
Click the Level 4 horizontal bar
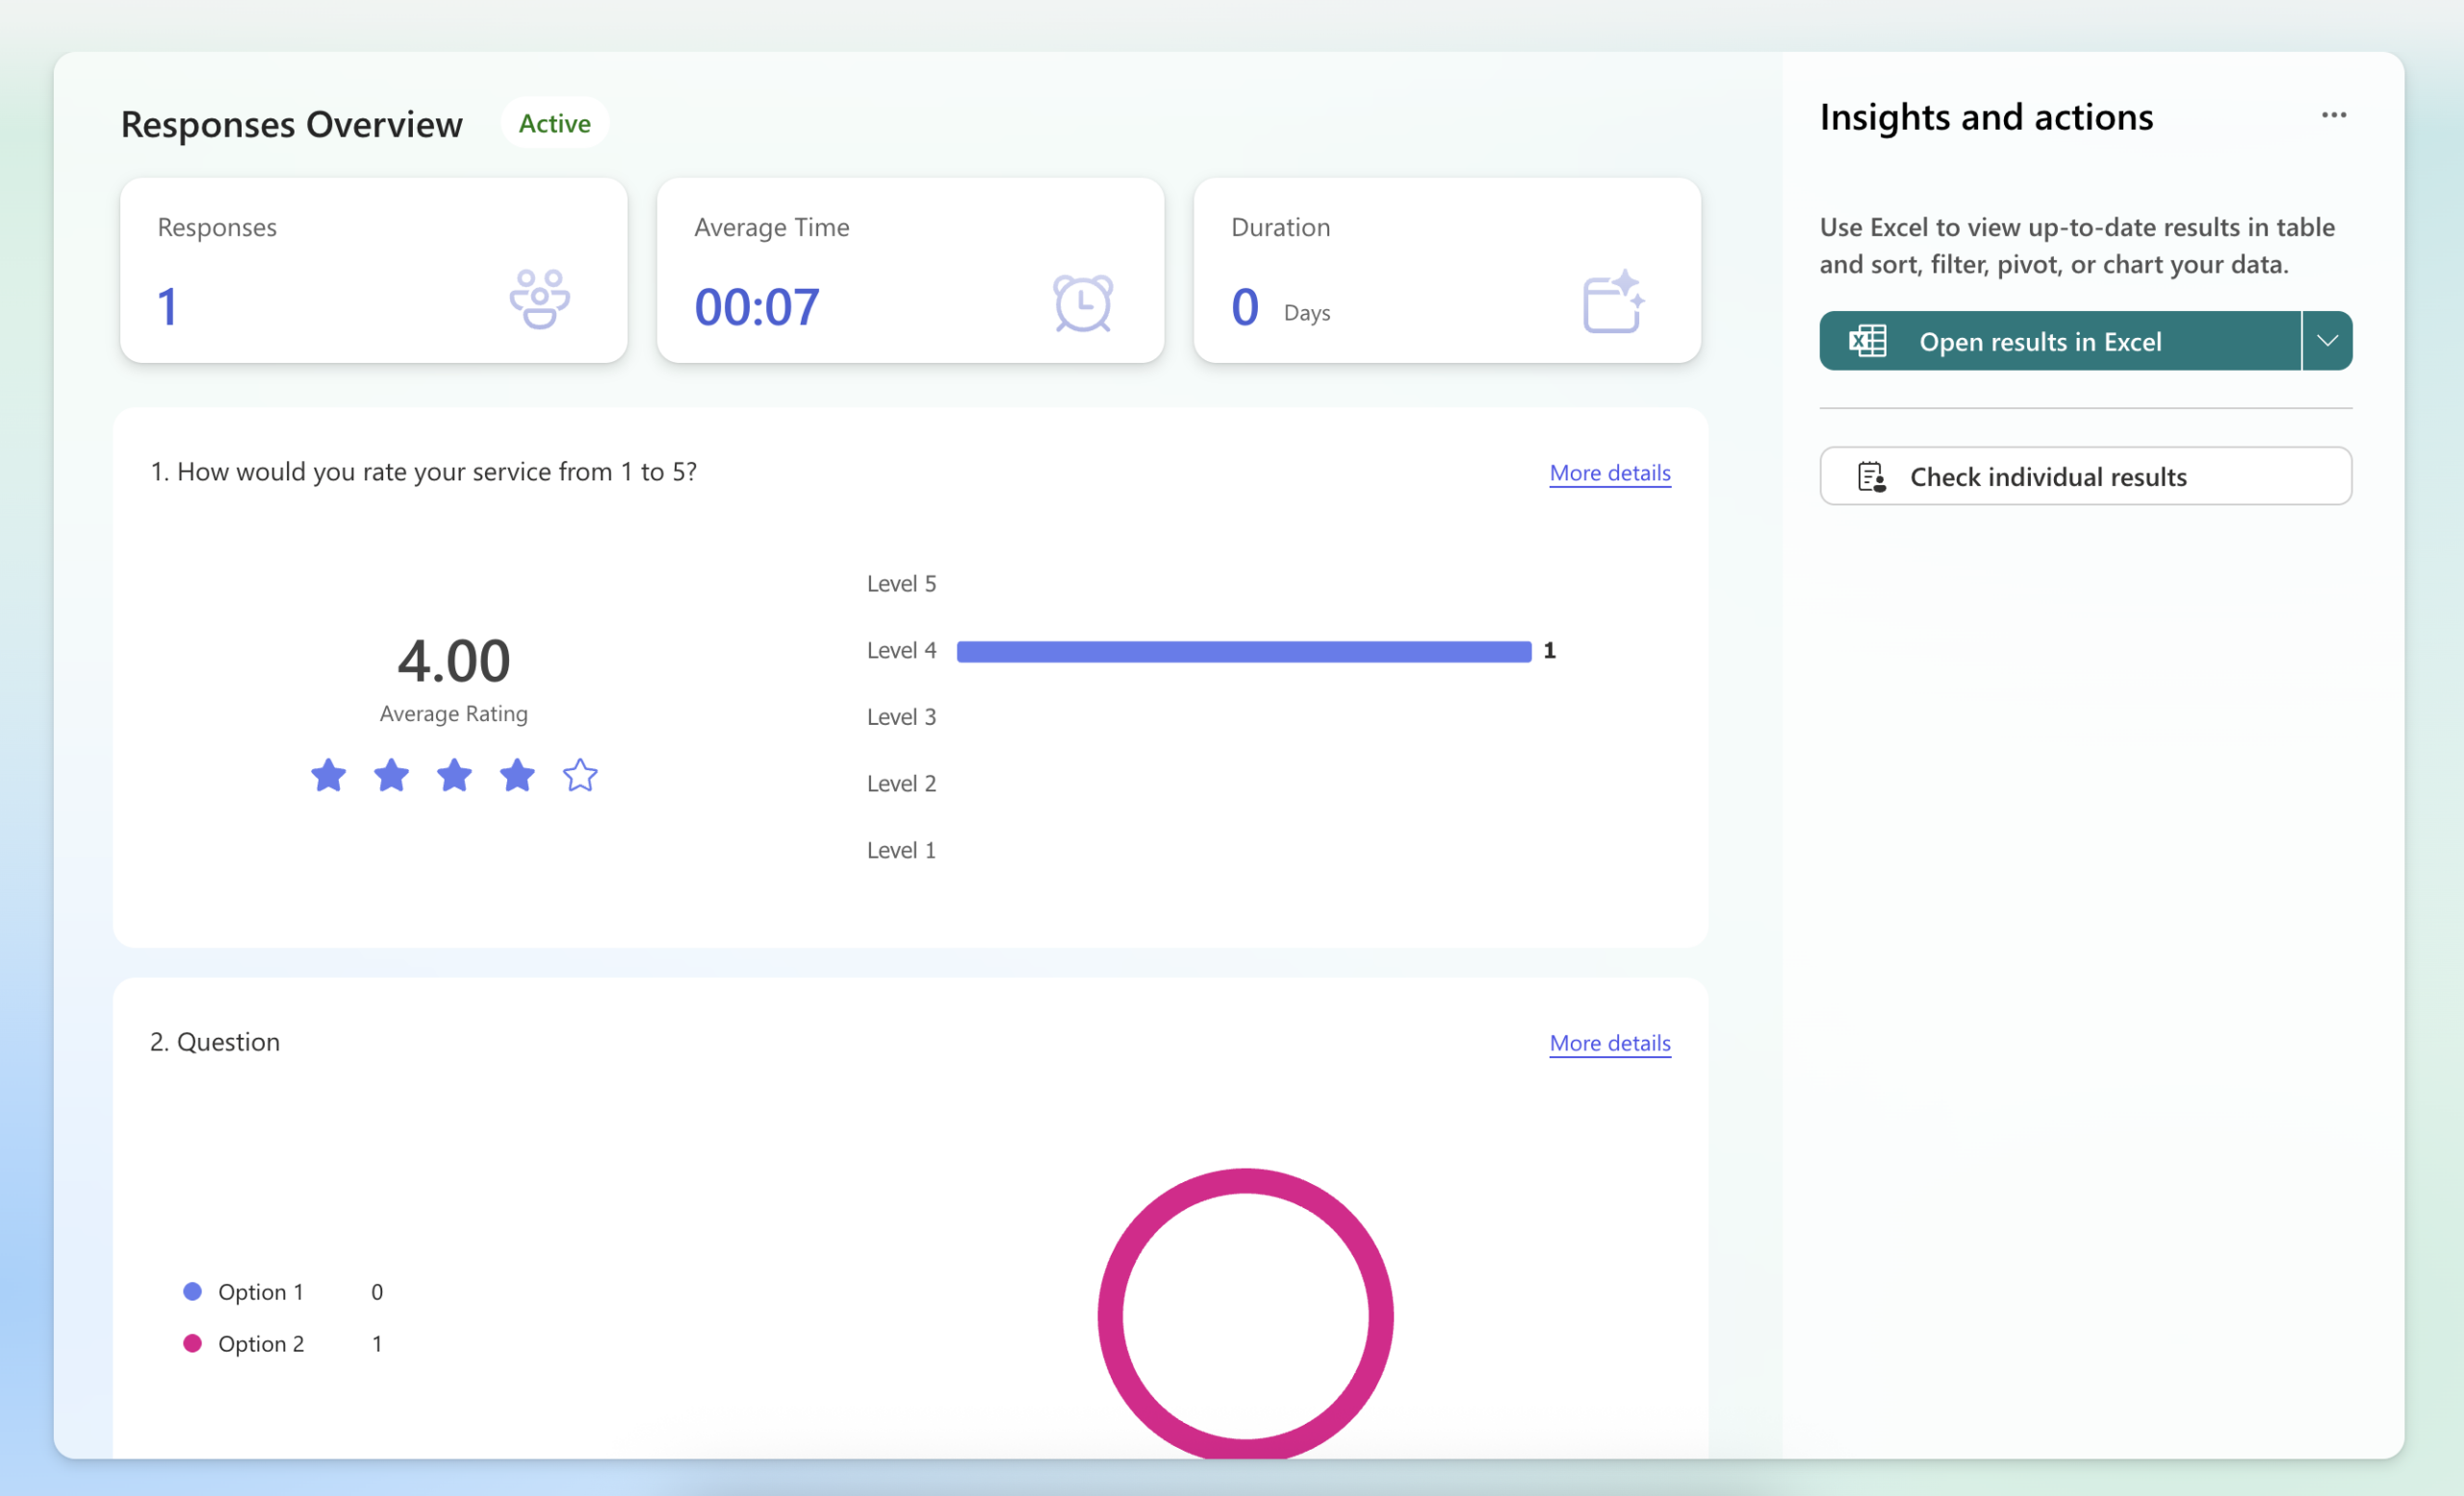1243,650
